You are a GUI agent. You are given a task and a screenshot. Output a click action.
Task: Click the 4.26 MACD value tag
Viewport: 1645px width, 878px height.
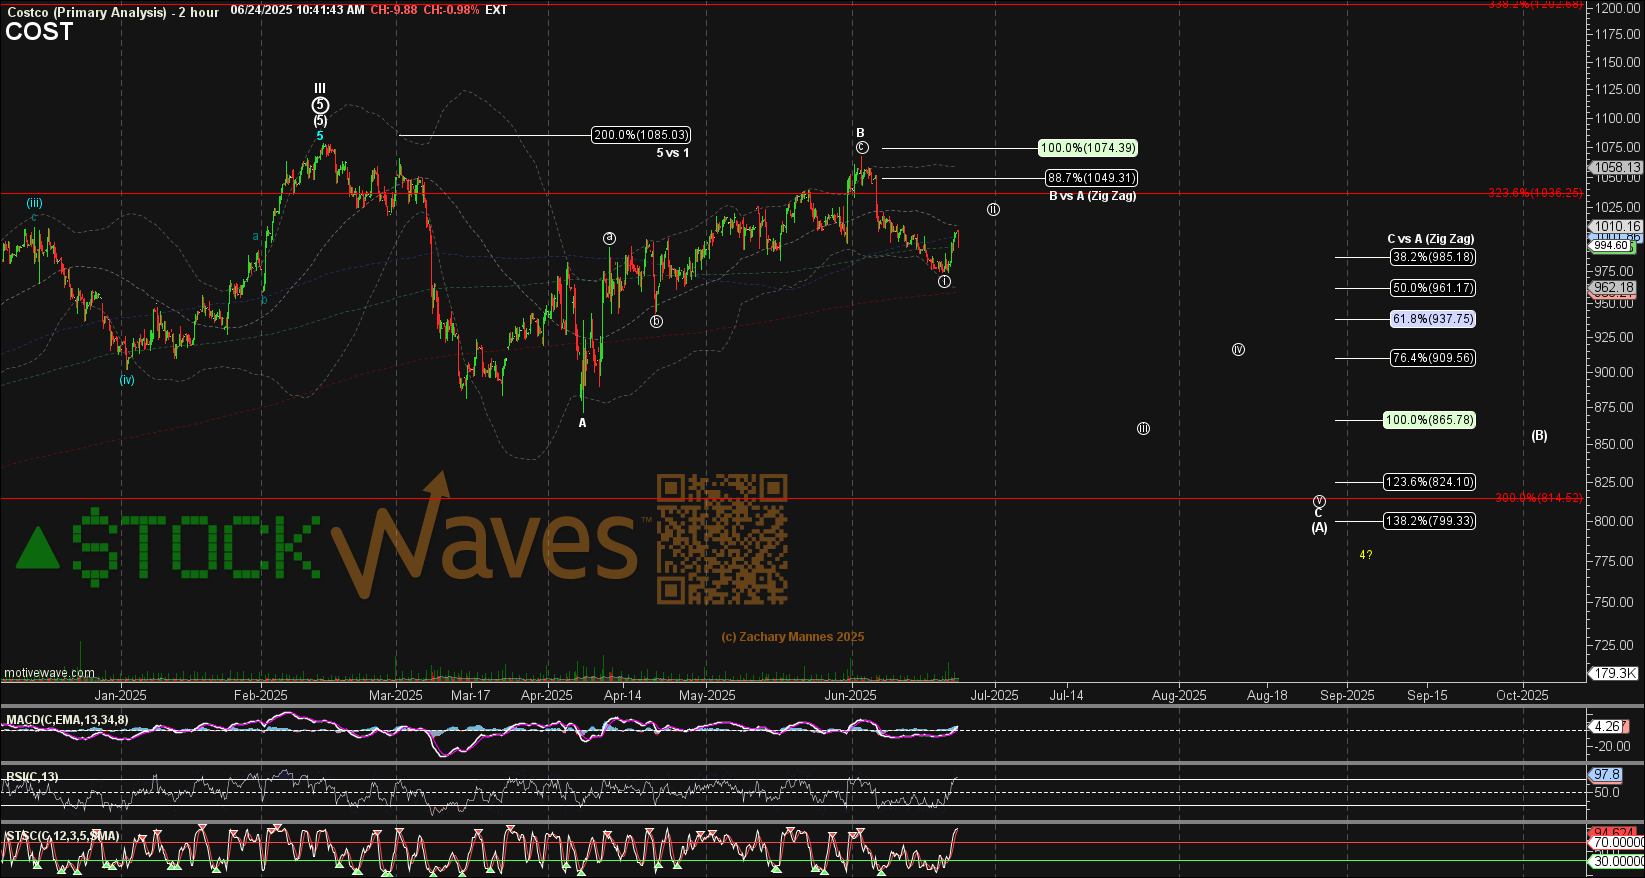click(x=1609, y=727)
